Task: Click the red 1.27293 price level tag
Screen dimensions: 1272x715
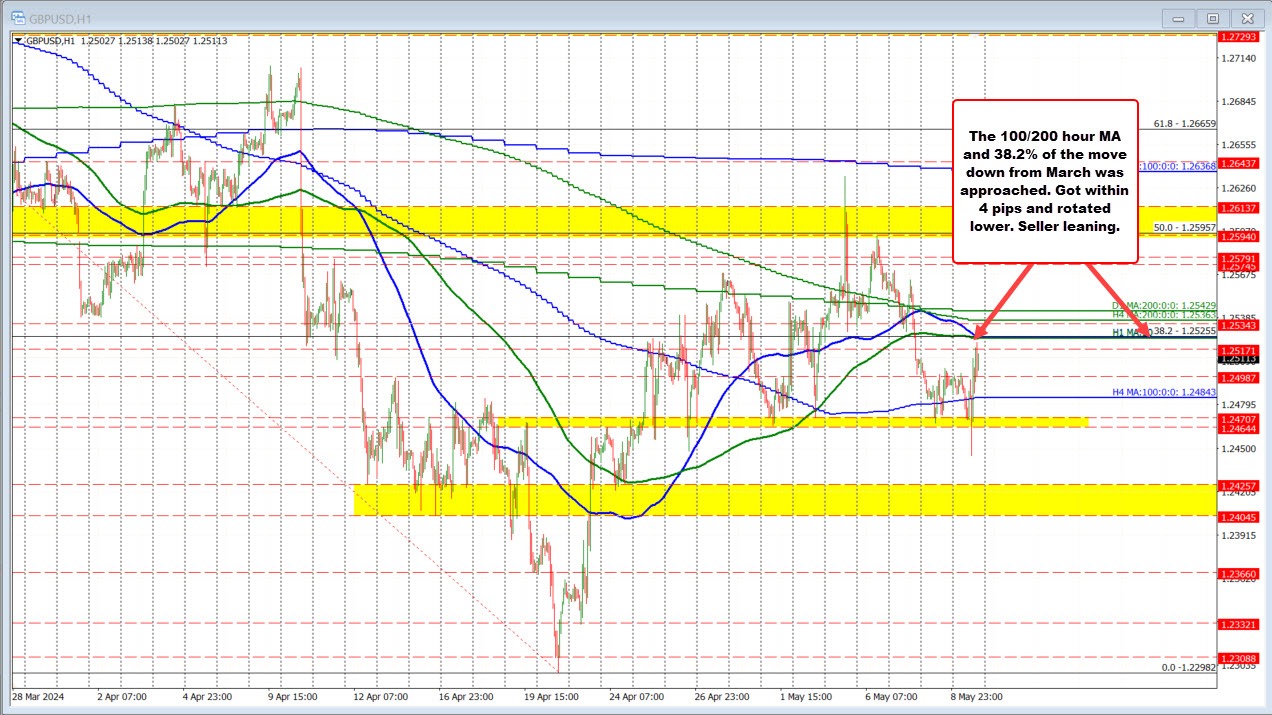Action: [1238, 36]
